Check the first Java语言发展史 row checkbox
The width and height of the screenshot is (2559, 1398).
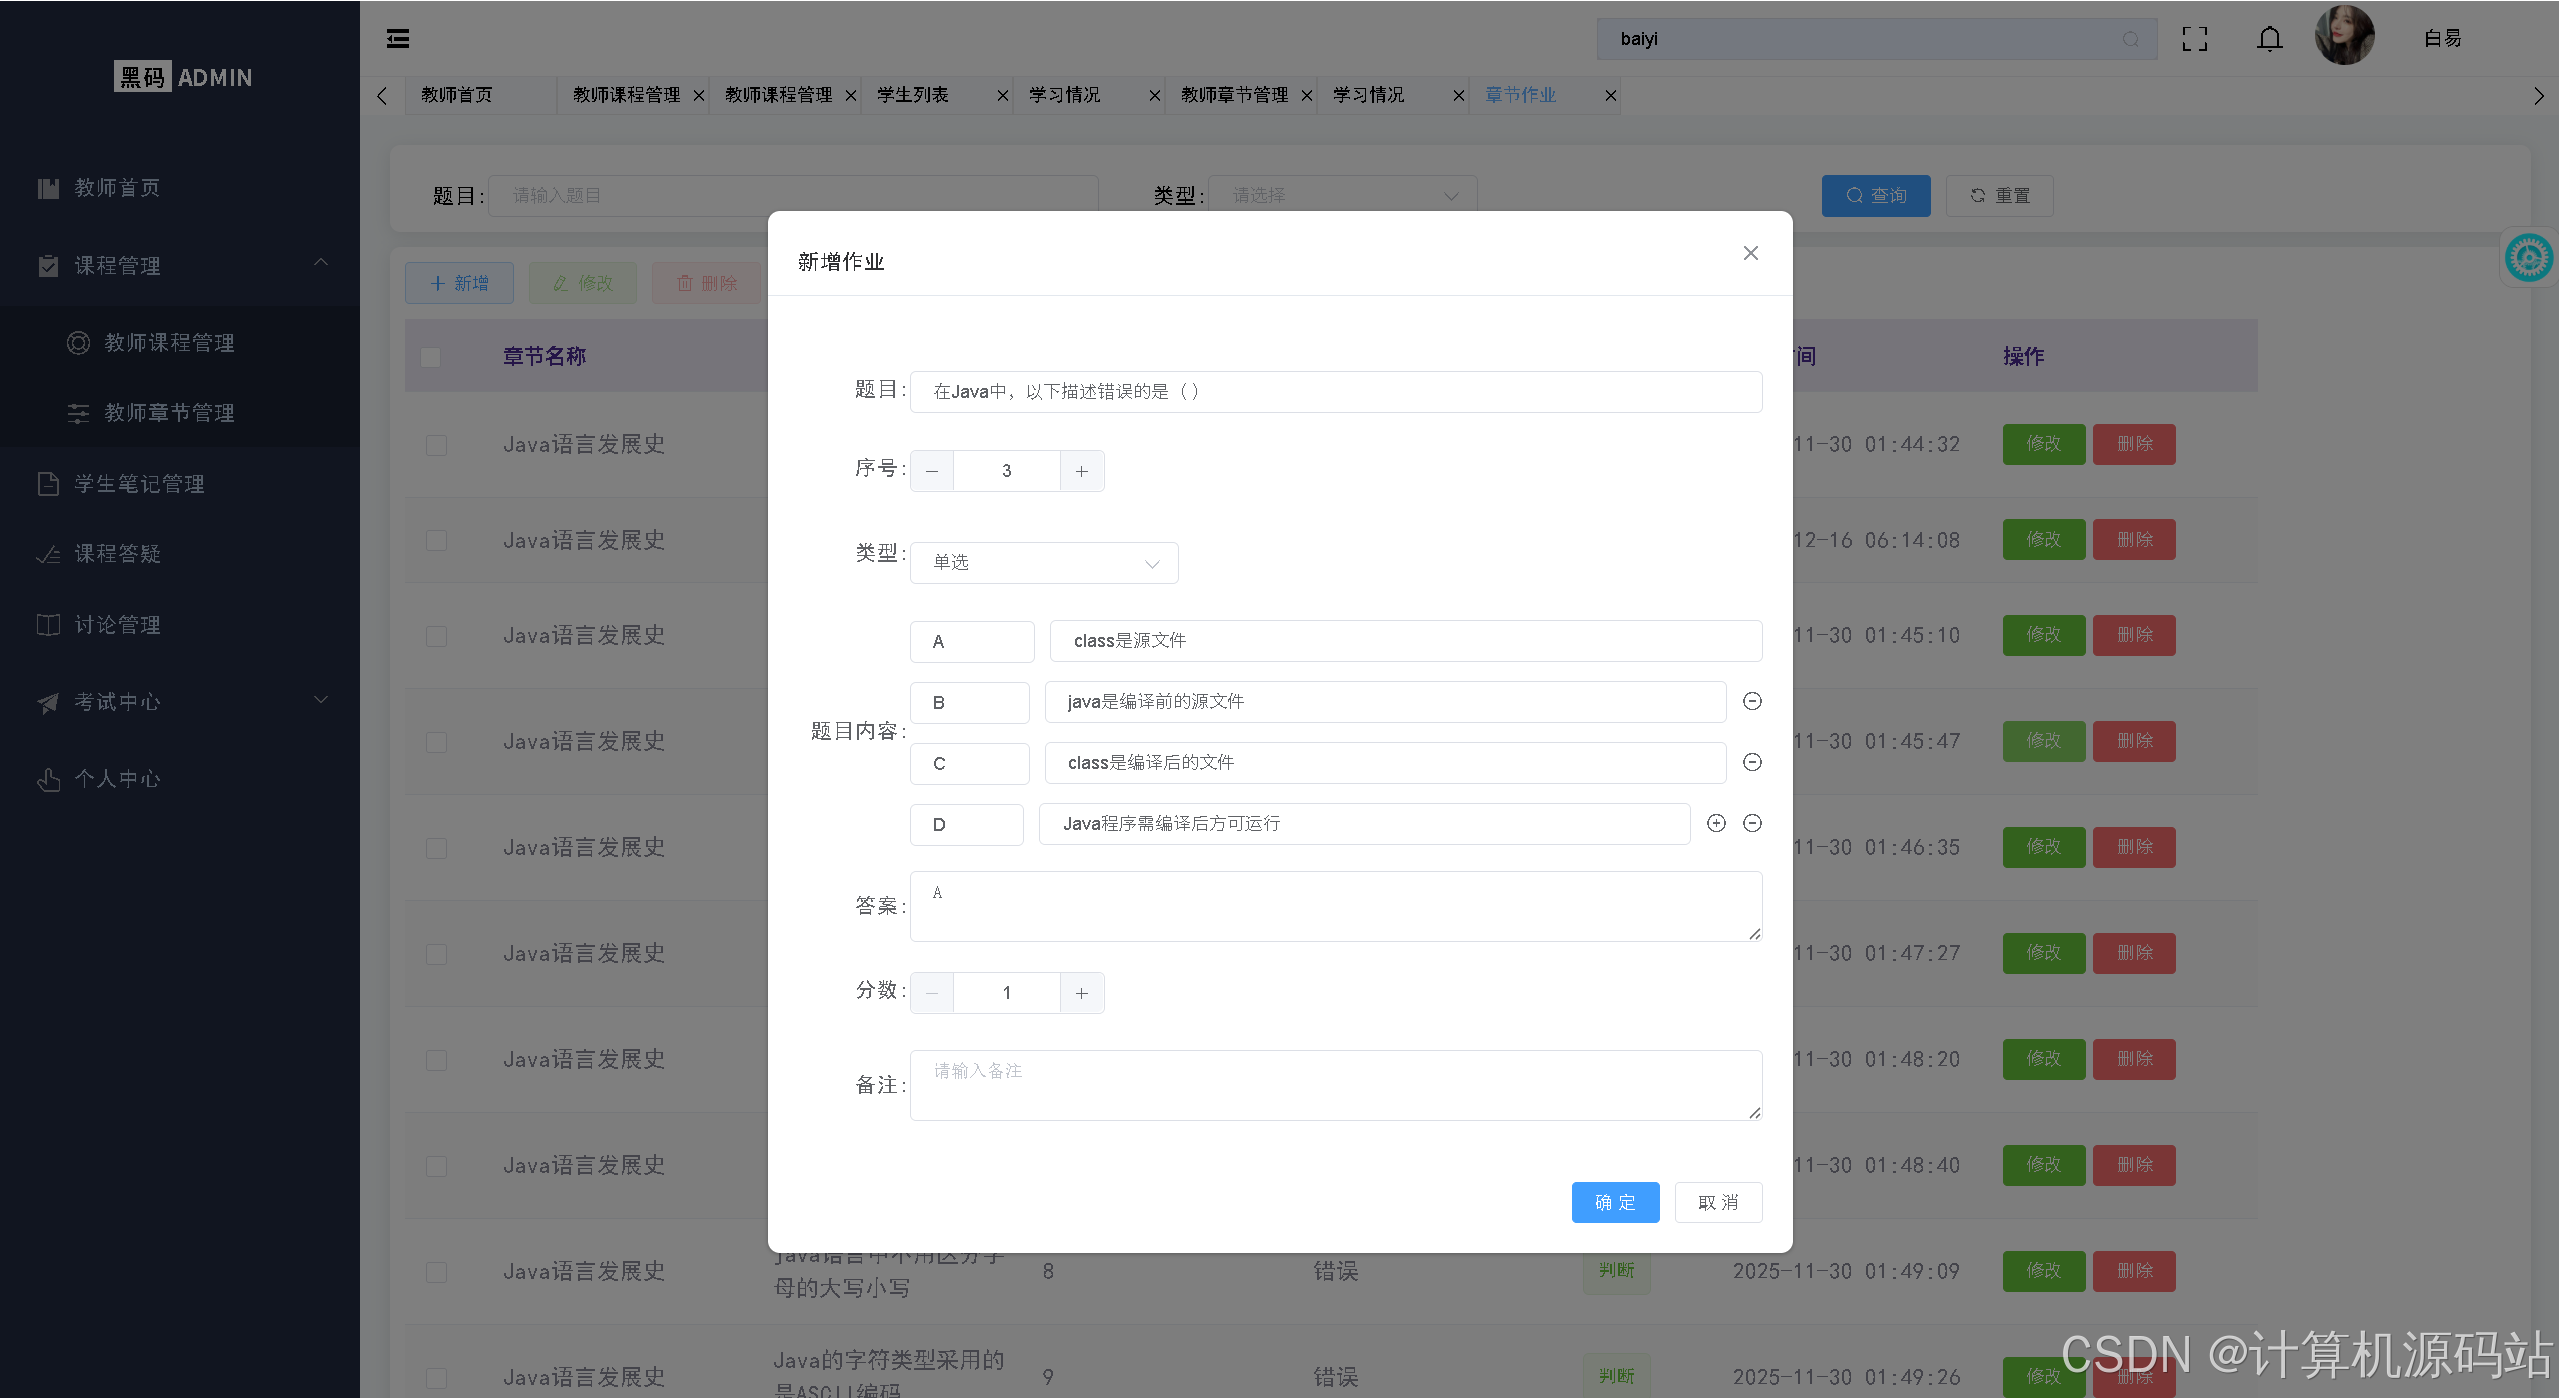click(x=435, y=445)
